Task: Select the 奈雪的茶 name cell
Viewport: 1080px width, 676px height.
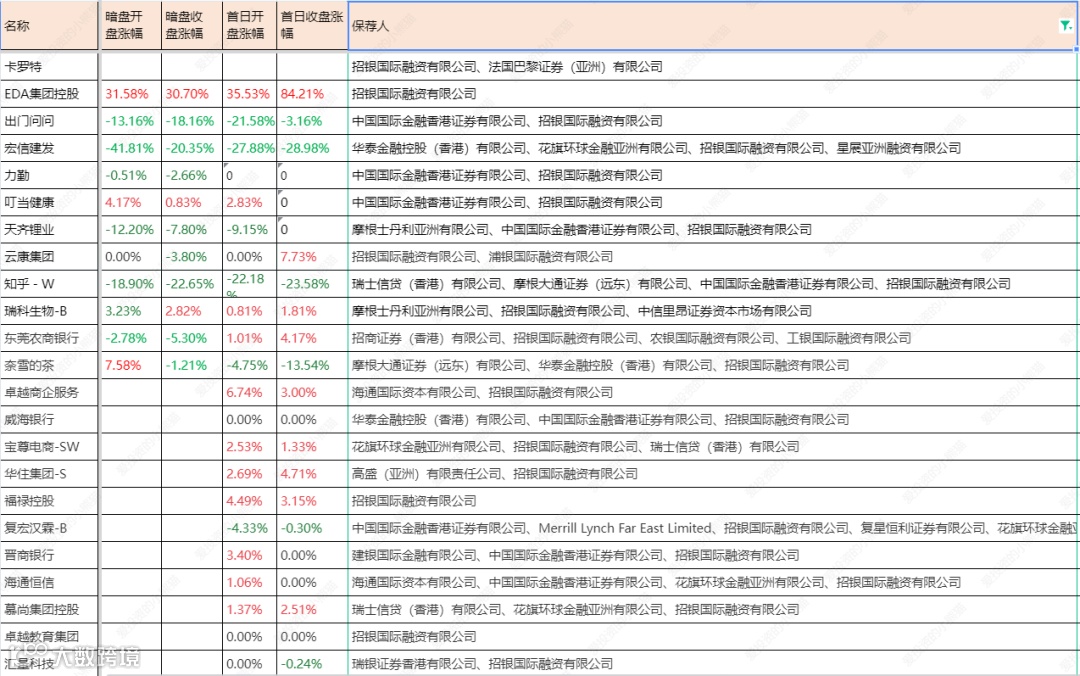Action: (50, 365)
